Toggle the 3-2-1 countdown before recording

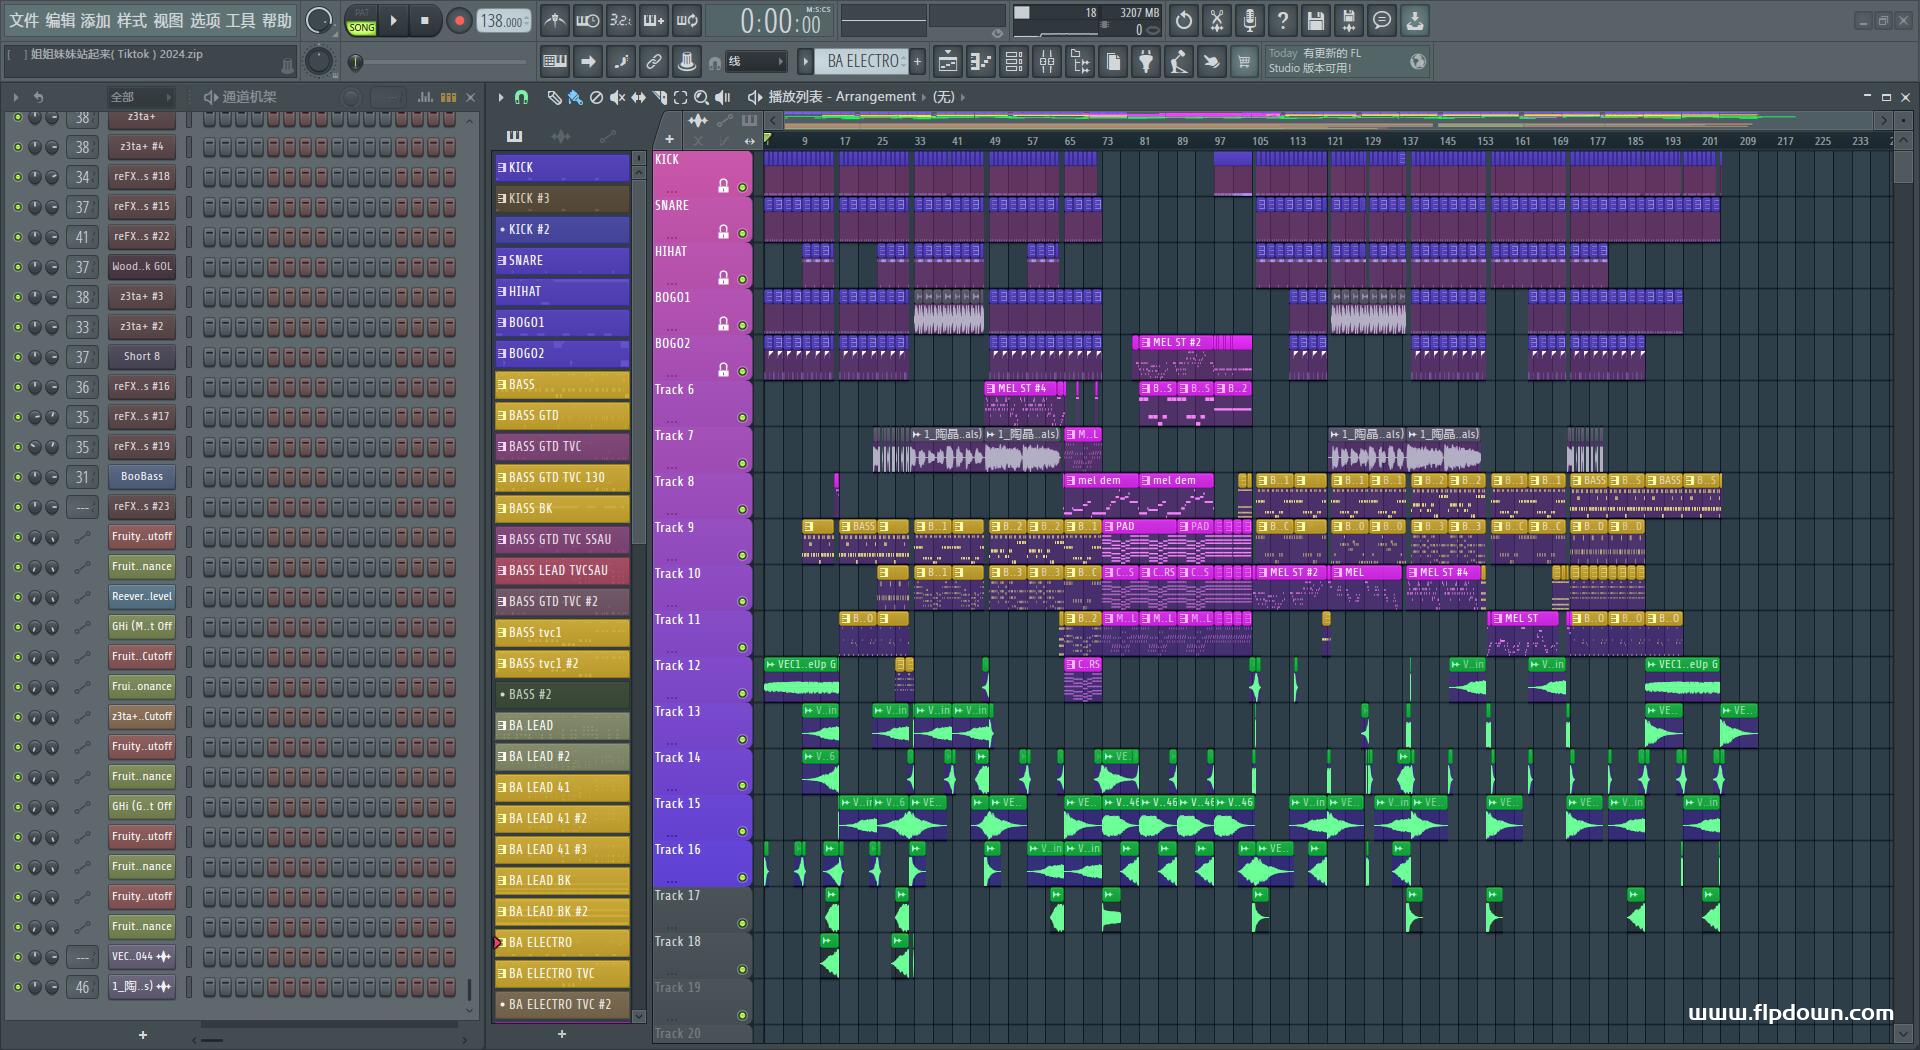coord(620,21)
